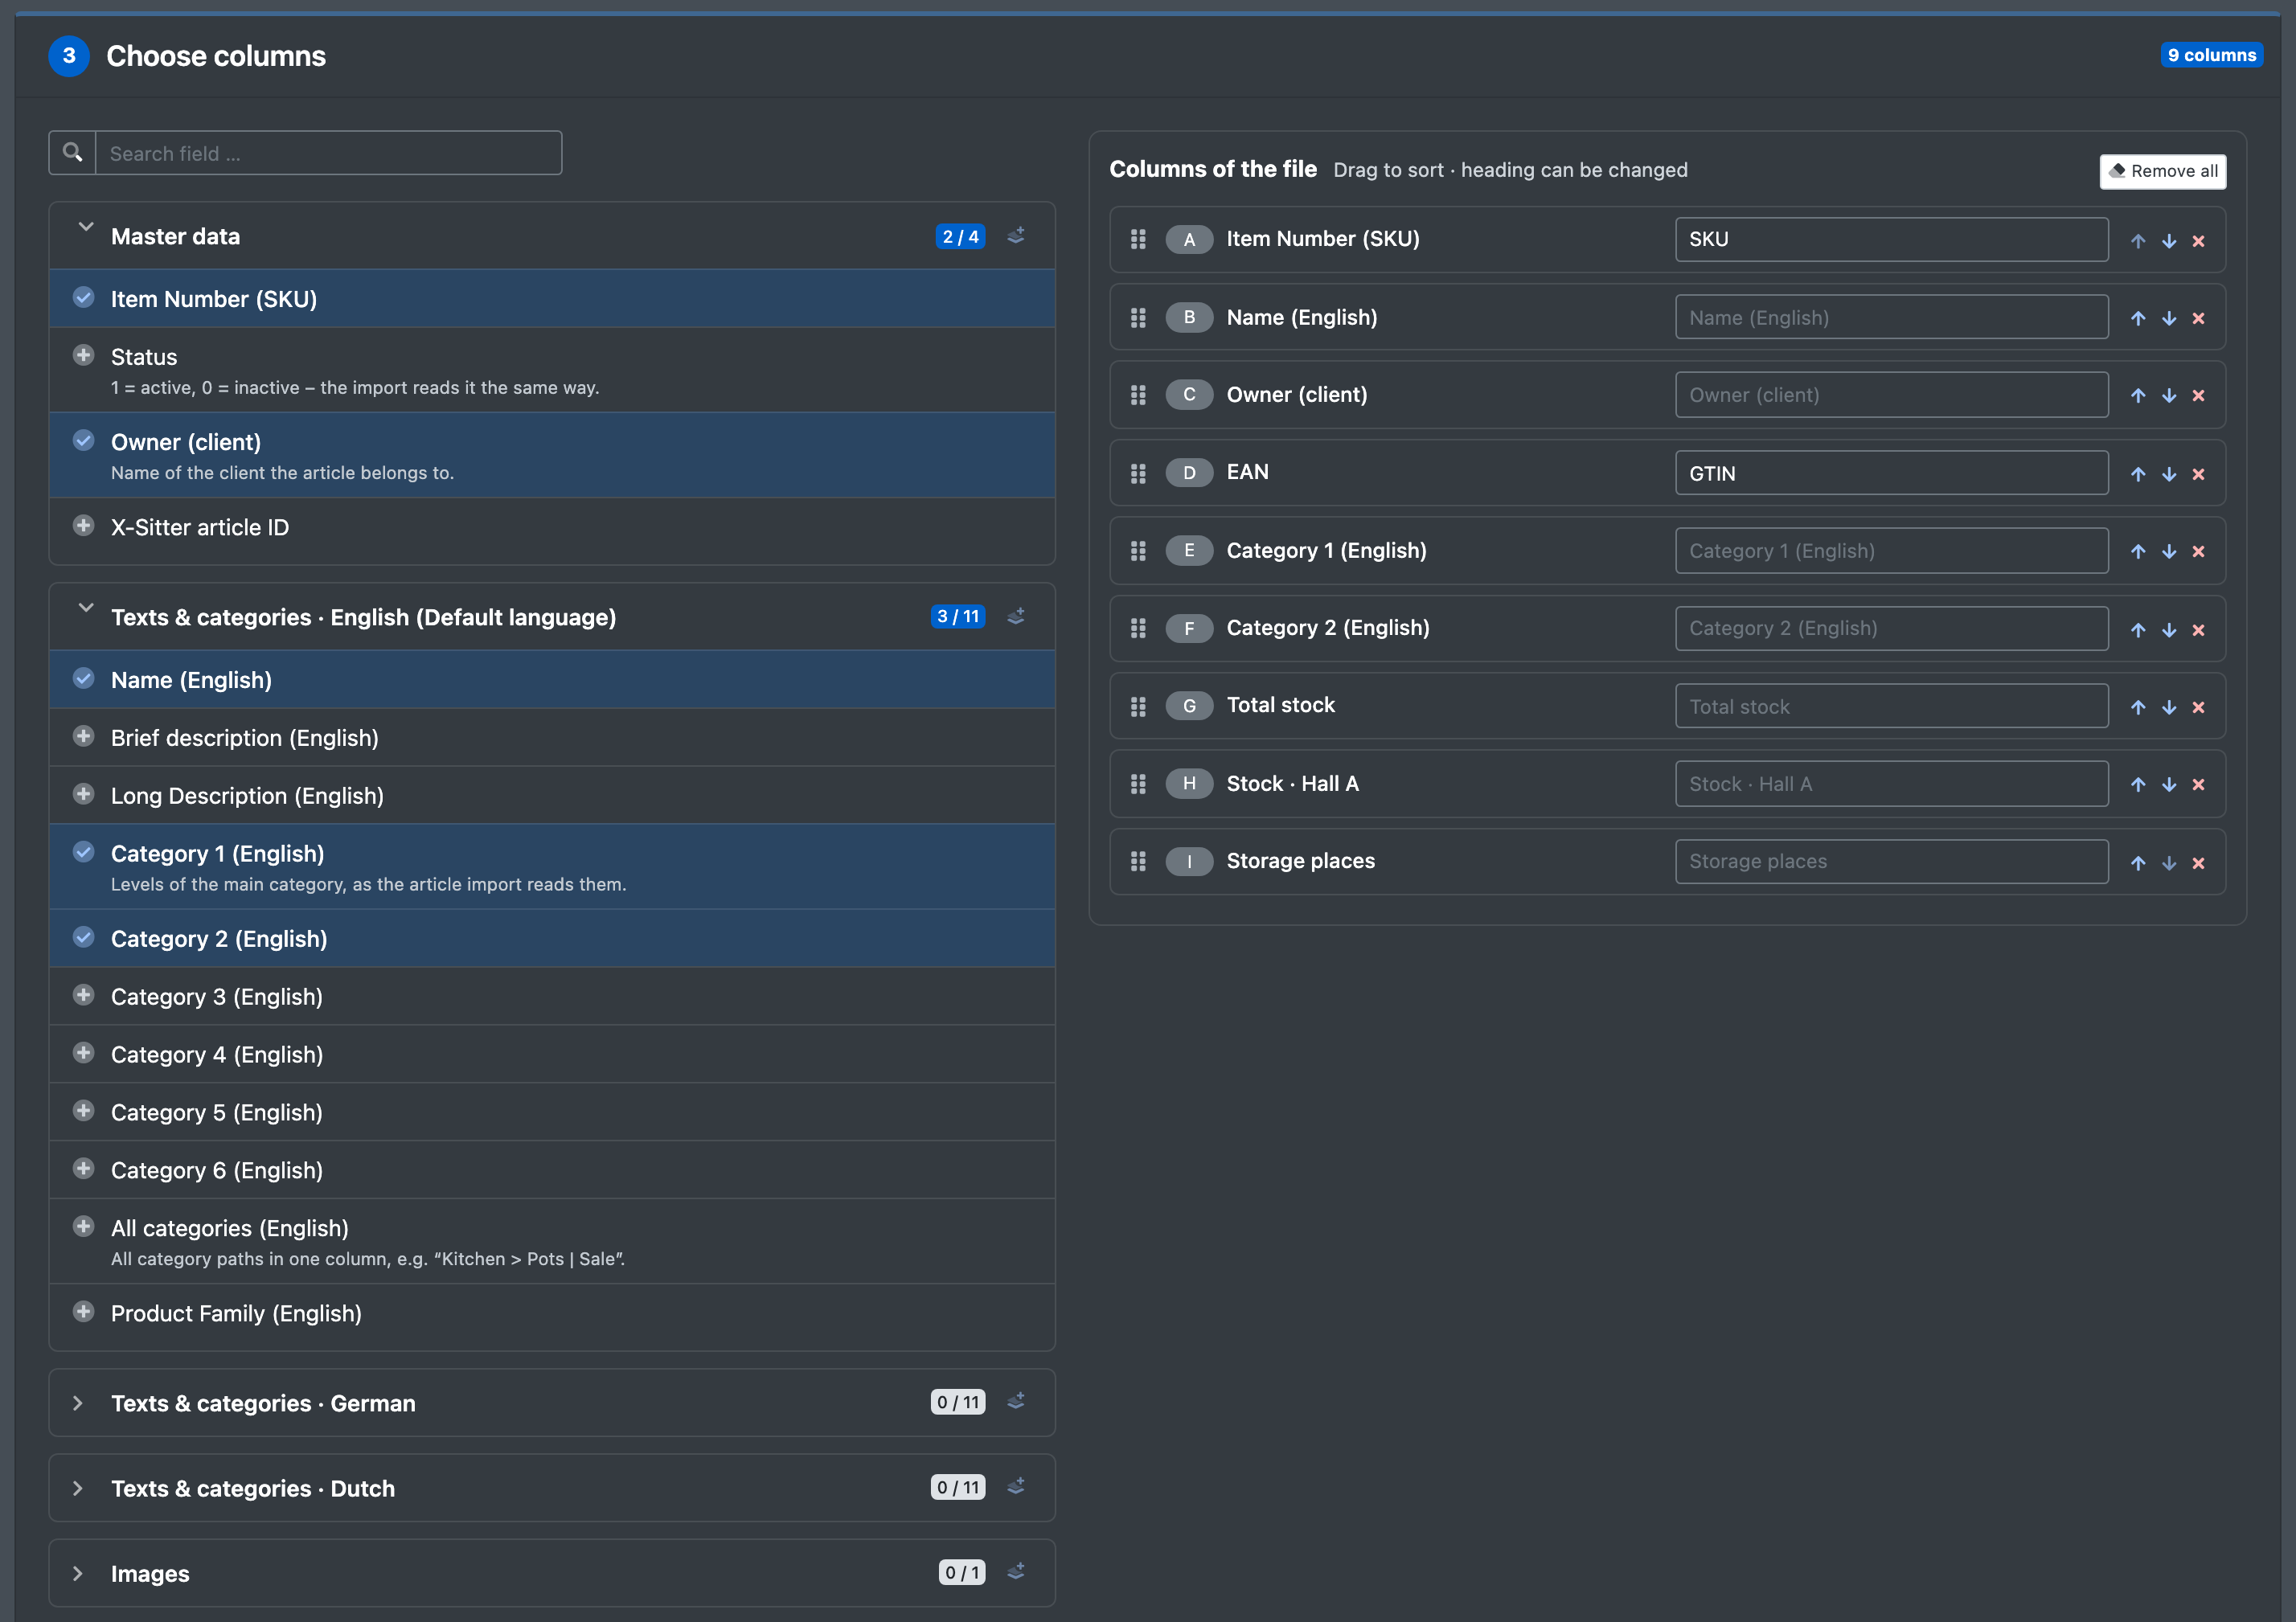Add all Dutch texts & categories icon
Image resolution: width=2296 pixels, height=1622 pixels.
pyautogui.click(x=1016, y=1486)
